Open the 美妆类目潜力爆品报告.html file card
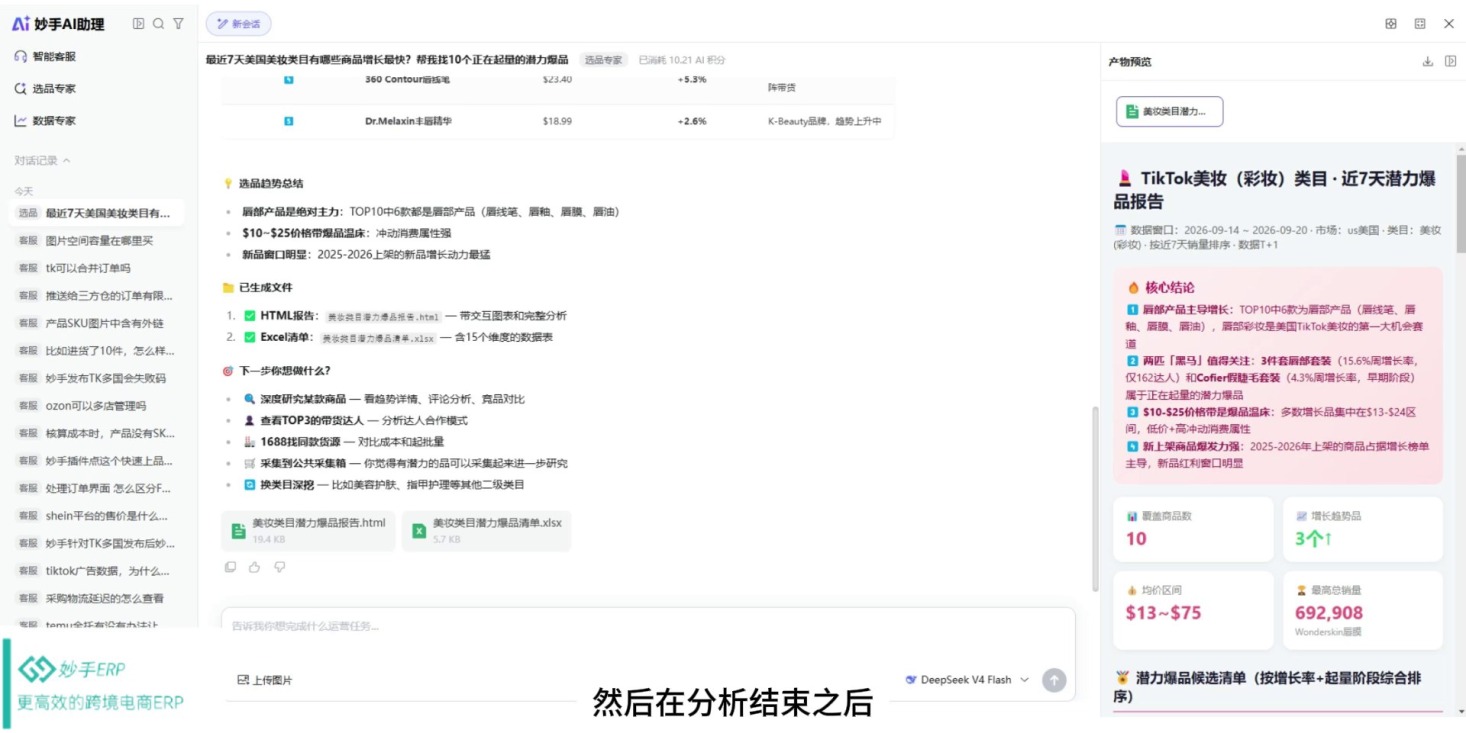Image resolution: width=1466 pixels, height=733 pixels. pyautogui.click(x=308, y=531)
